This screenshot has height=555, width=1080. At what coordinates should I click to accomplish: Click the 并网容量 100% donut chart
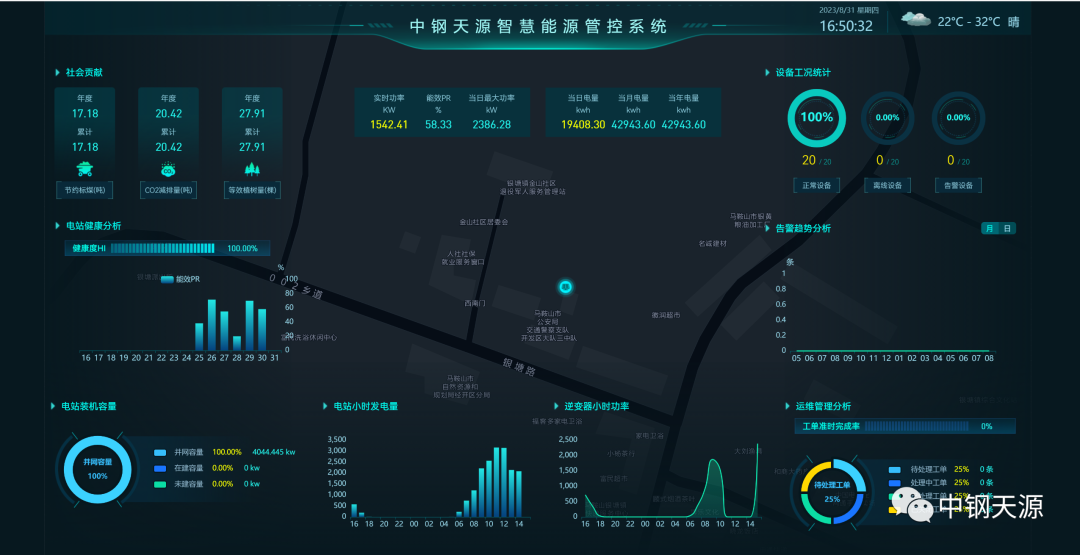click(x=97, y=469)
